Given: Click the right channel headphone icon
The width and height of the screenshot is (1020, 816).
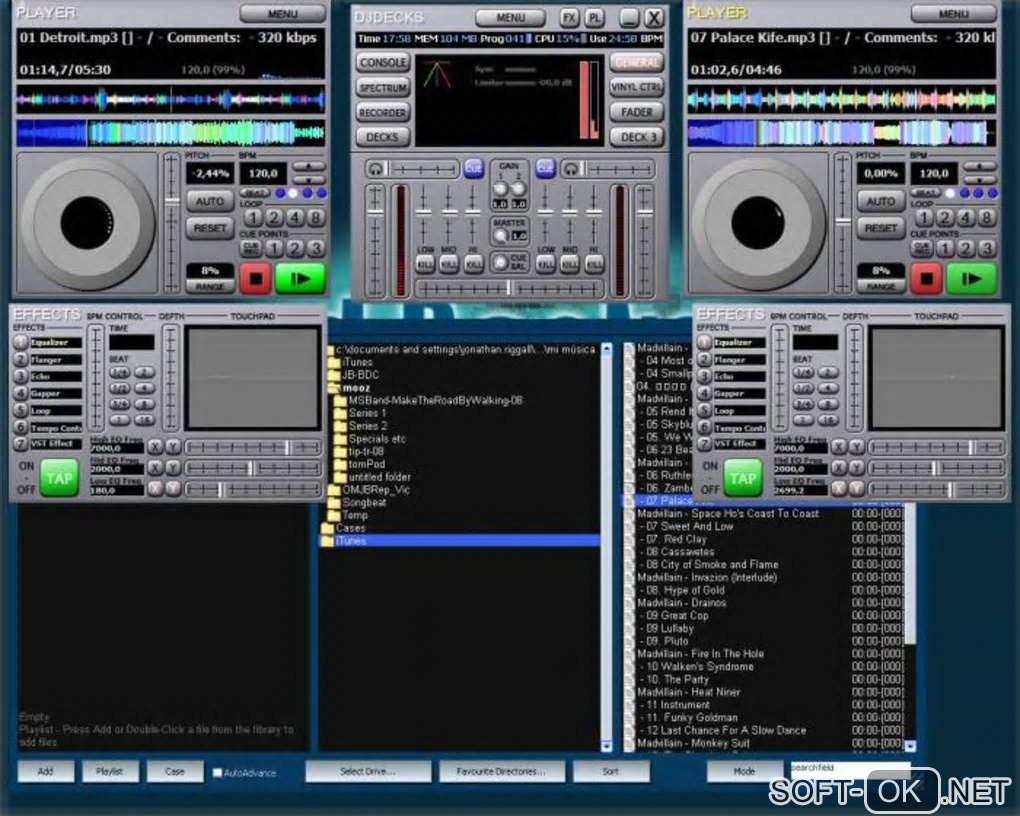Looking at the screenshot, I should 570,169.
